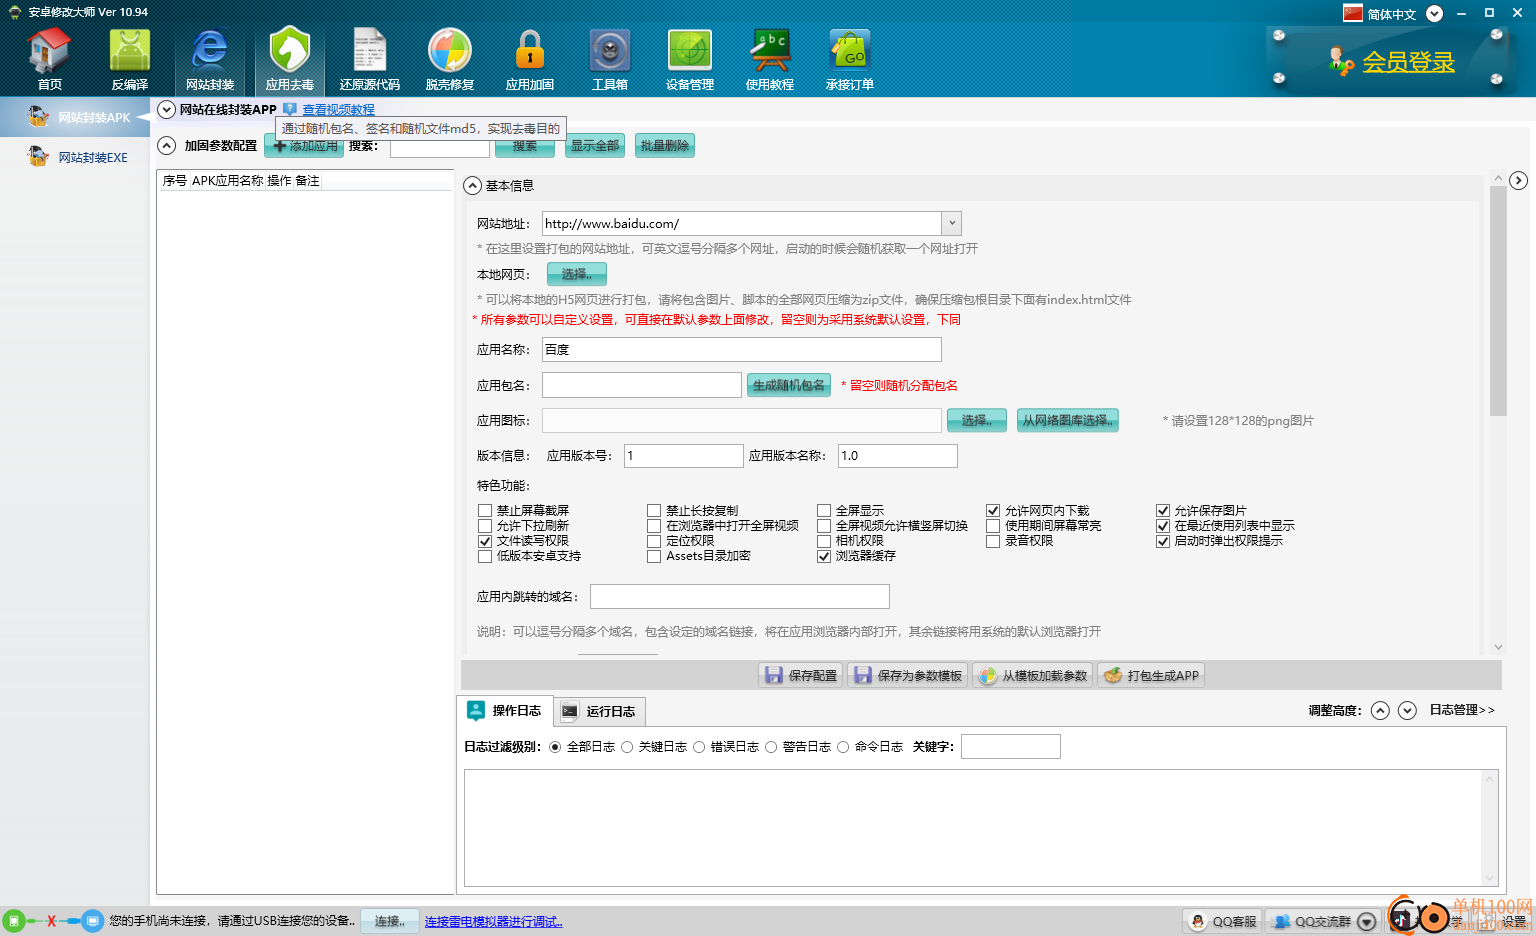The height and width of the screenshot is (936, 1536).
Task: Click the 应用名称 input field
Action: (x=742, y=349)
